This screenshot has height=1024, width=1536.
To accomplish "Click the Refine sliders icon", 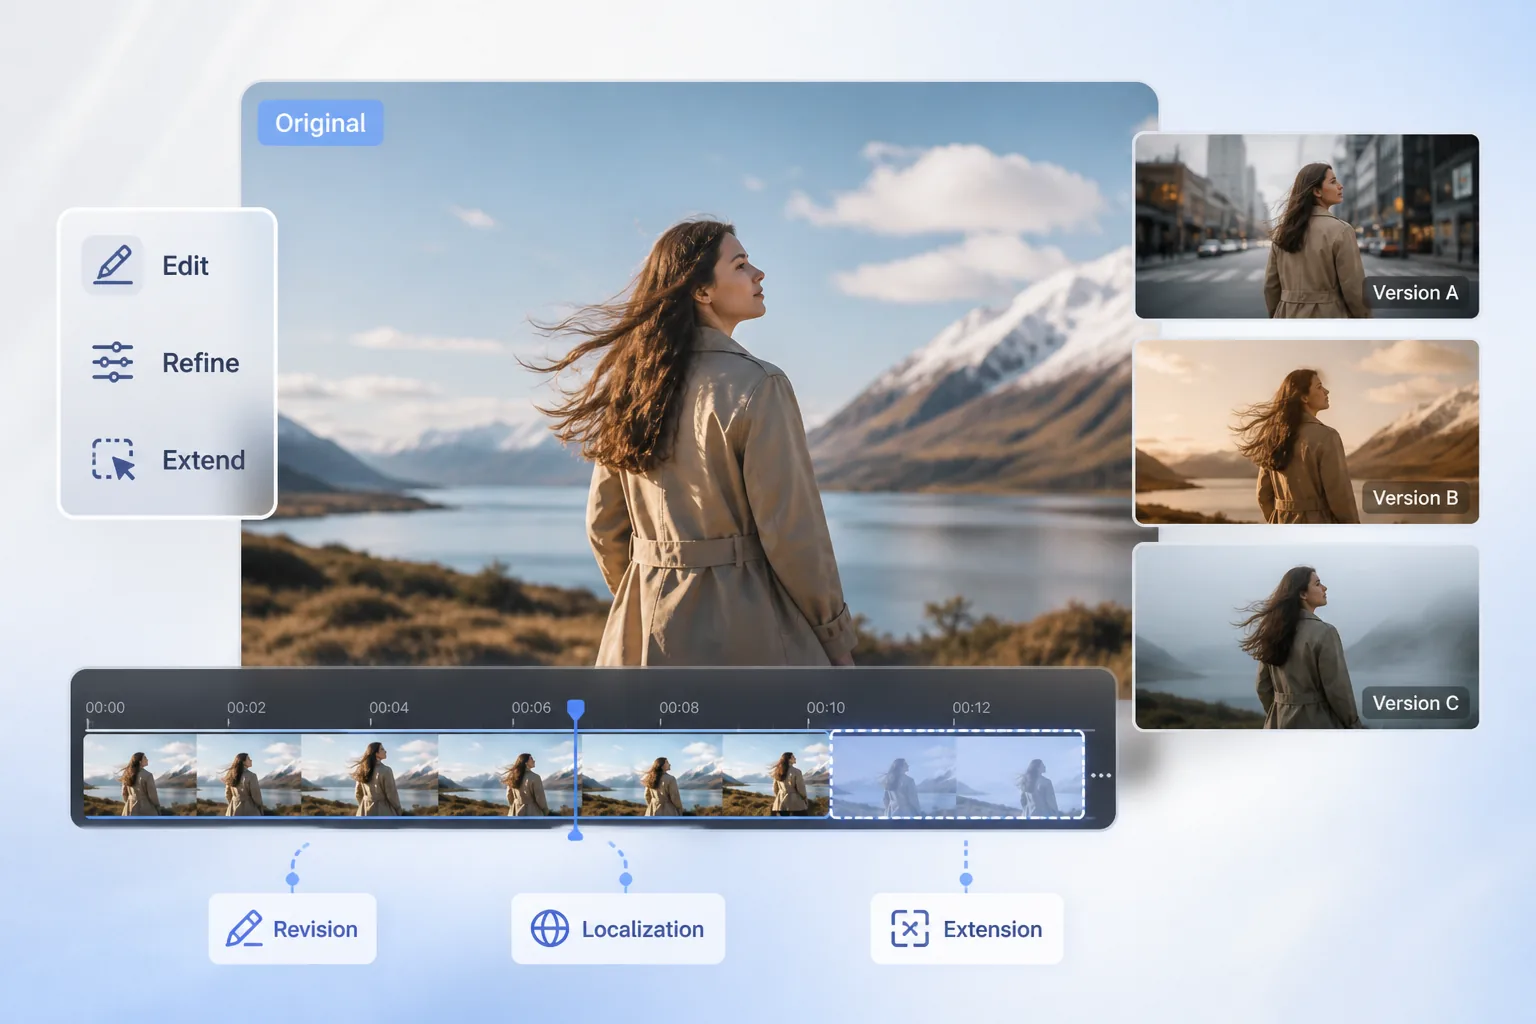I will tap(113, 362).
